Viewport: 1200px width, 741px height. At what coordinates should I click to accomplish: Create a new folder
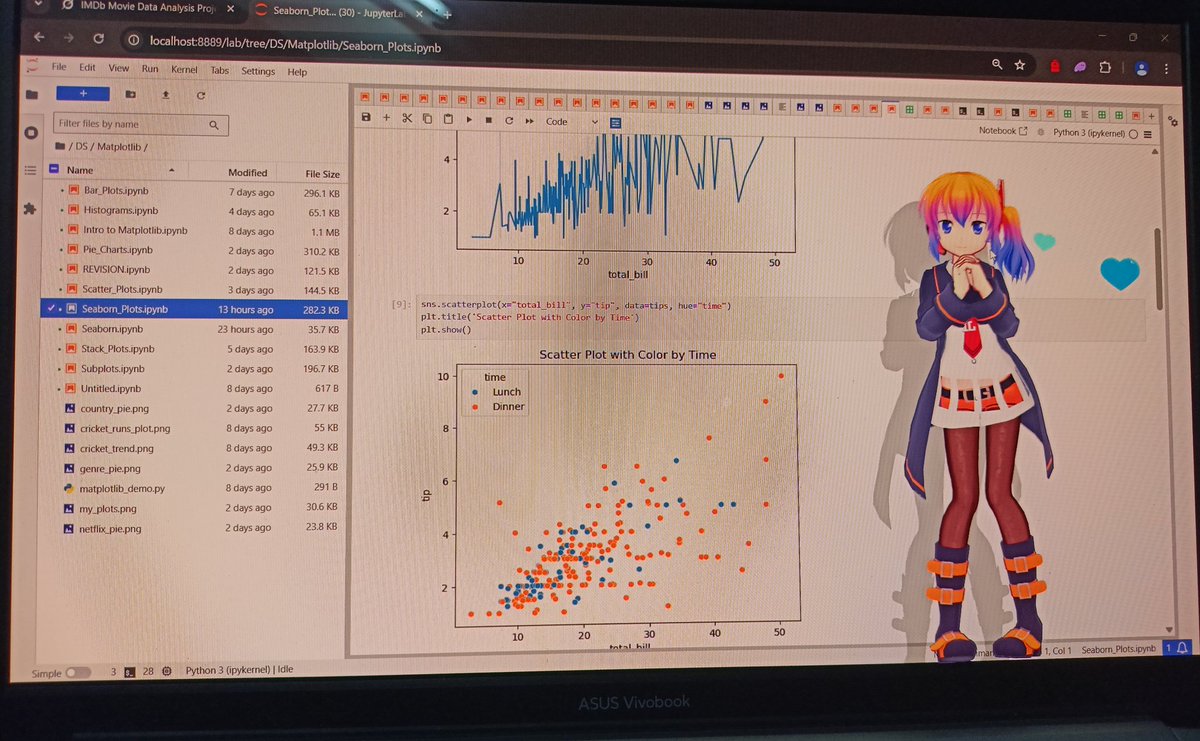pyautogui.click(x=131, y=94)
